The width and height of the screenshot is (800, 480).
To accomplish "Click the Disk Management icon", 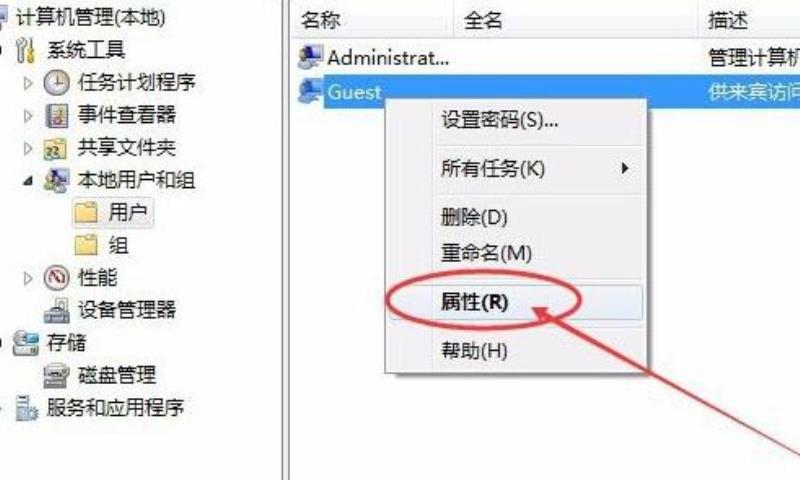I will 56,376.
